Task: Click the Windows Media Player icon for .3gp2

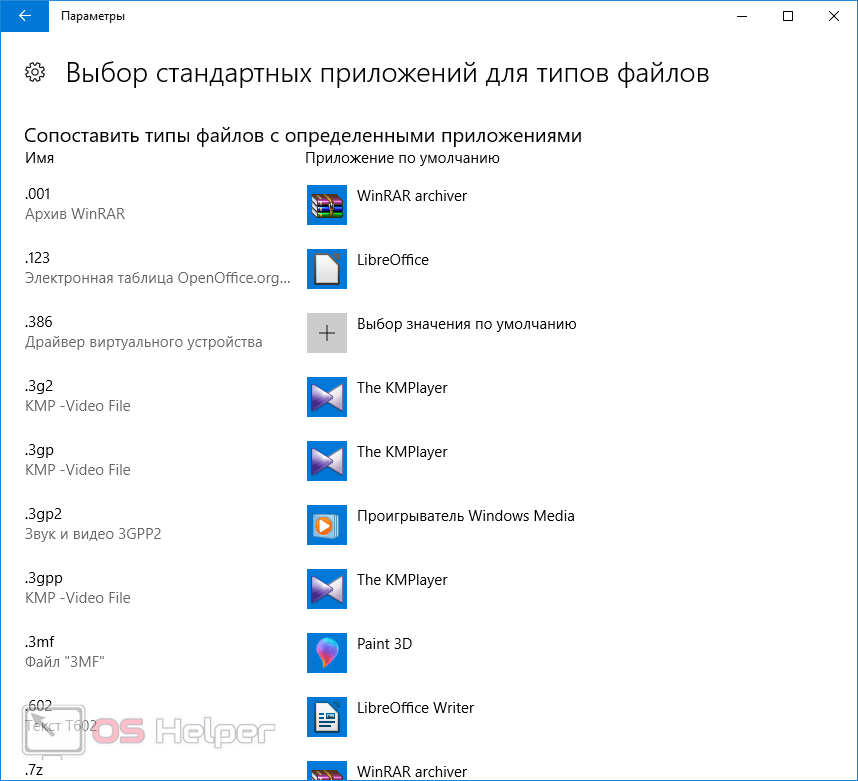Action: click(327, 525)
